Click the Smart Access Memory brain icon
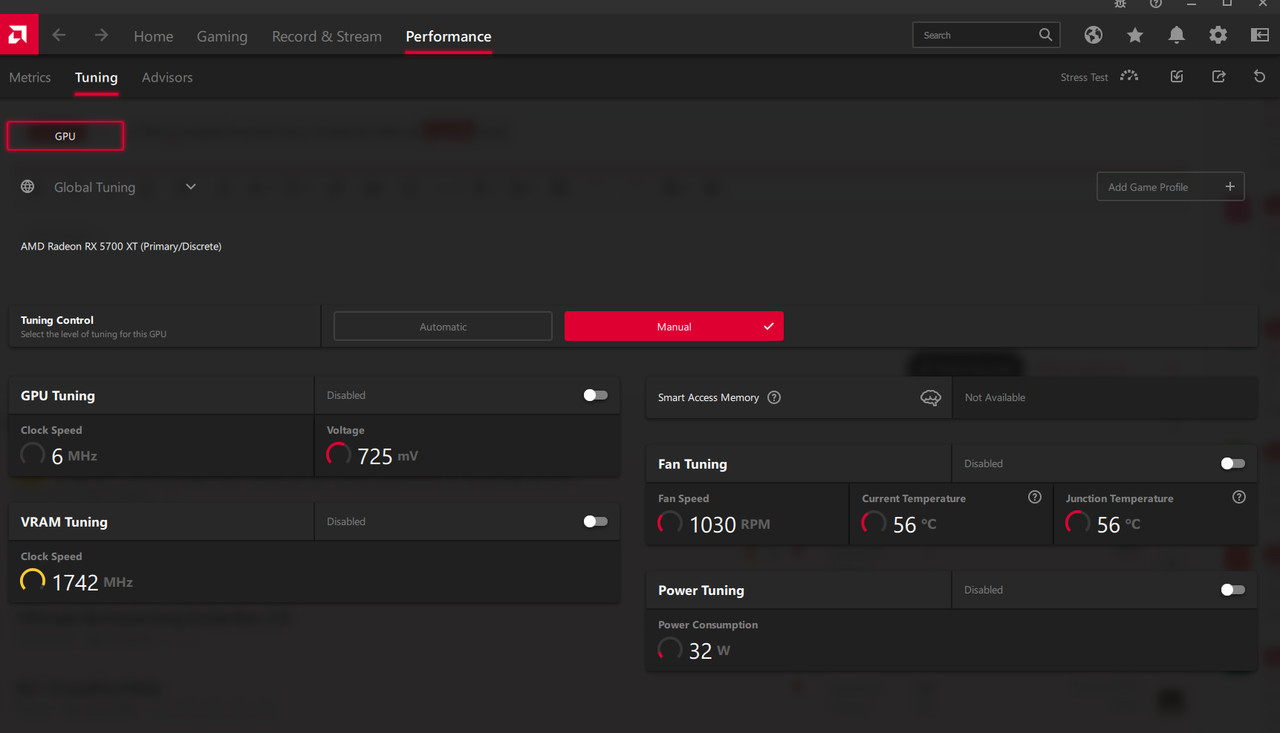Screen dimensions: 1280x733 point(930,398)
